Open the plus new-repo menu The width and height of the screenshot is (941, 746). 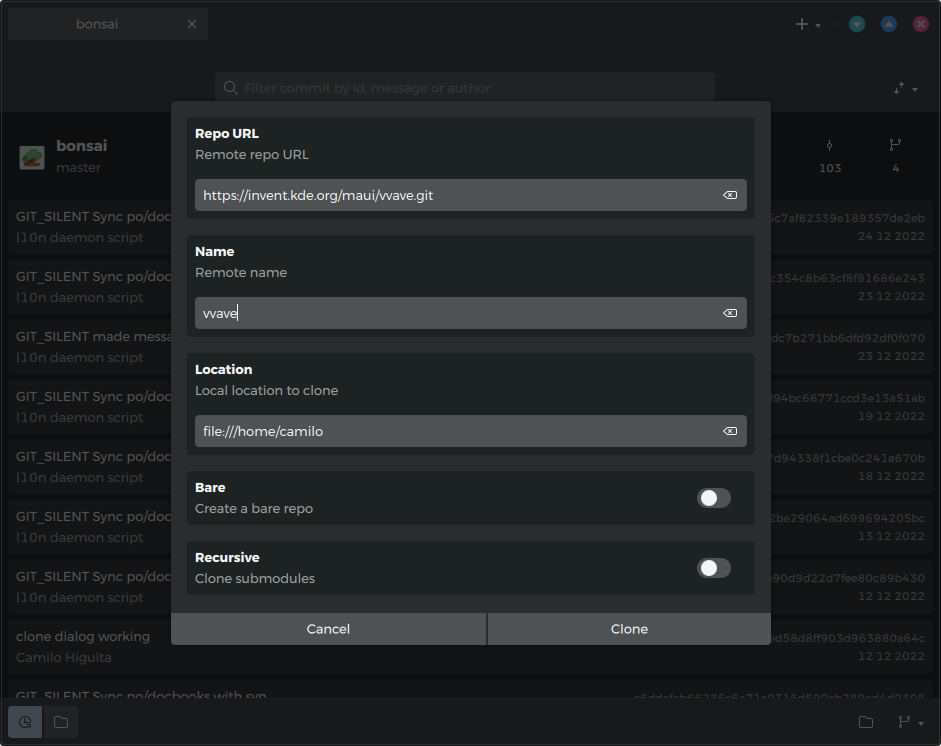(x=808, y=25)
